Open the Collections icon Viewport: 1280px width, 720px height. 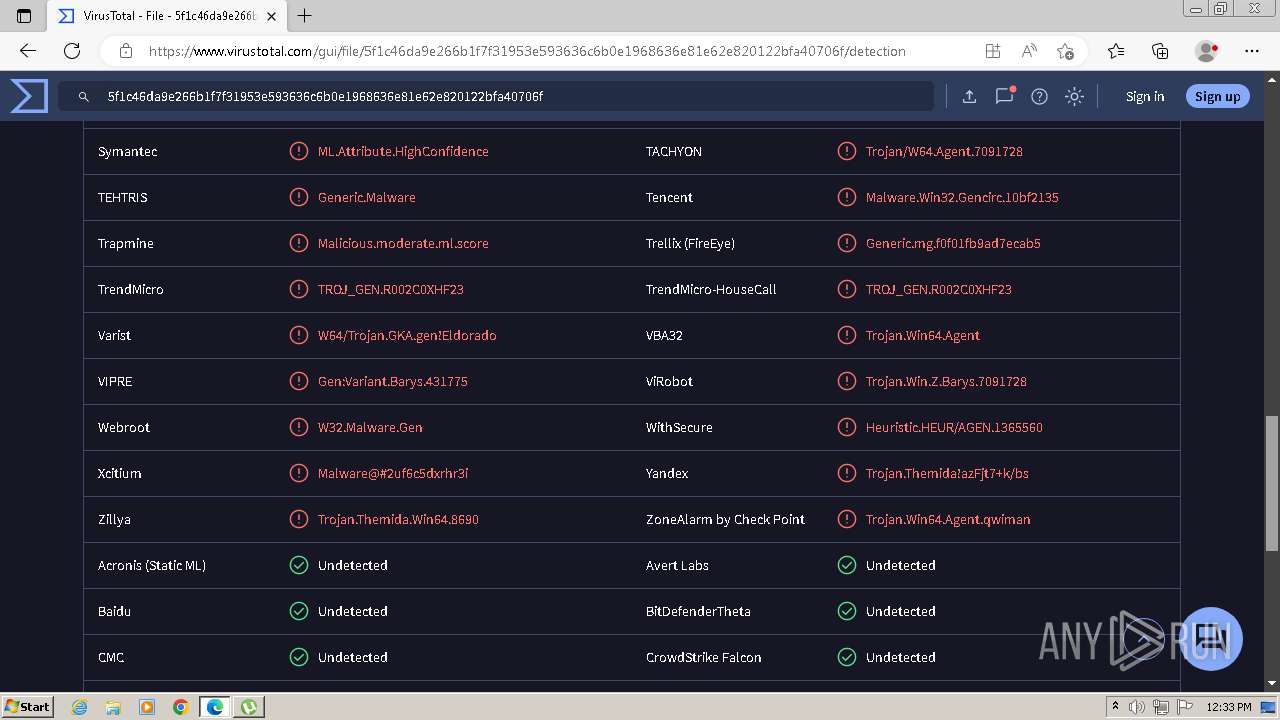click(1160, 51)
